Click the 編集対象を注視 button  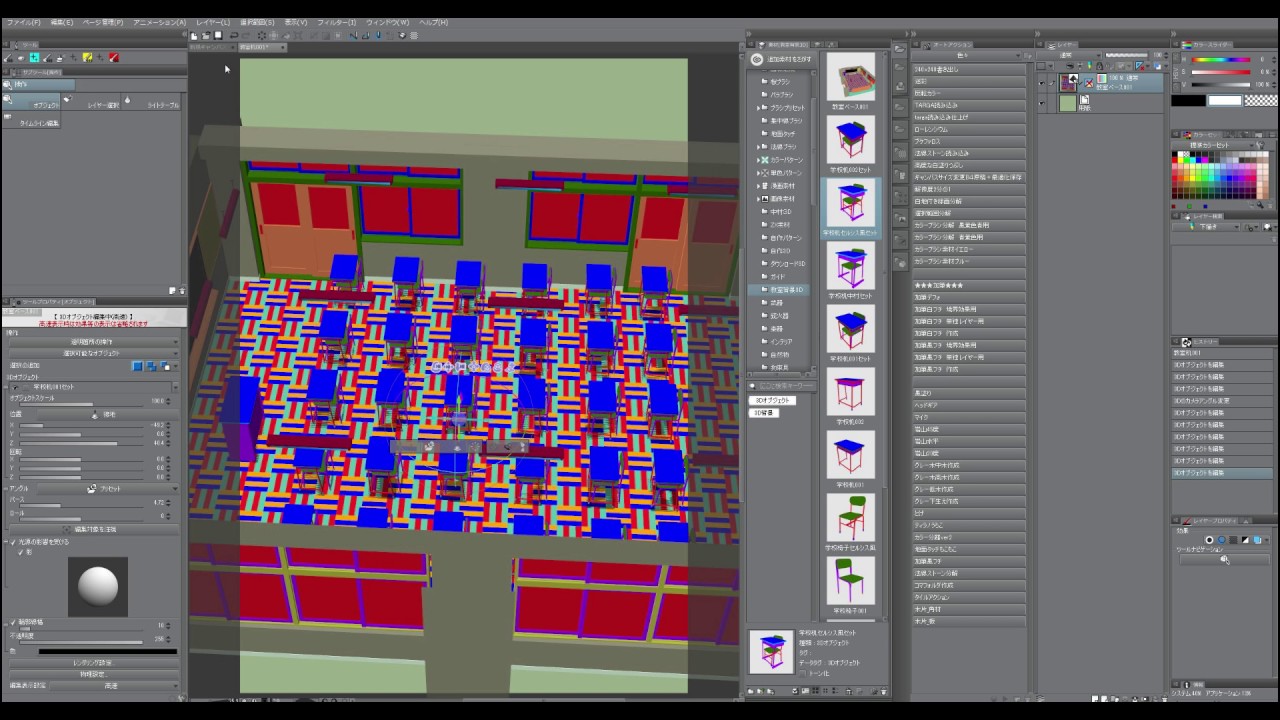[x=95, y=529]
